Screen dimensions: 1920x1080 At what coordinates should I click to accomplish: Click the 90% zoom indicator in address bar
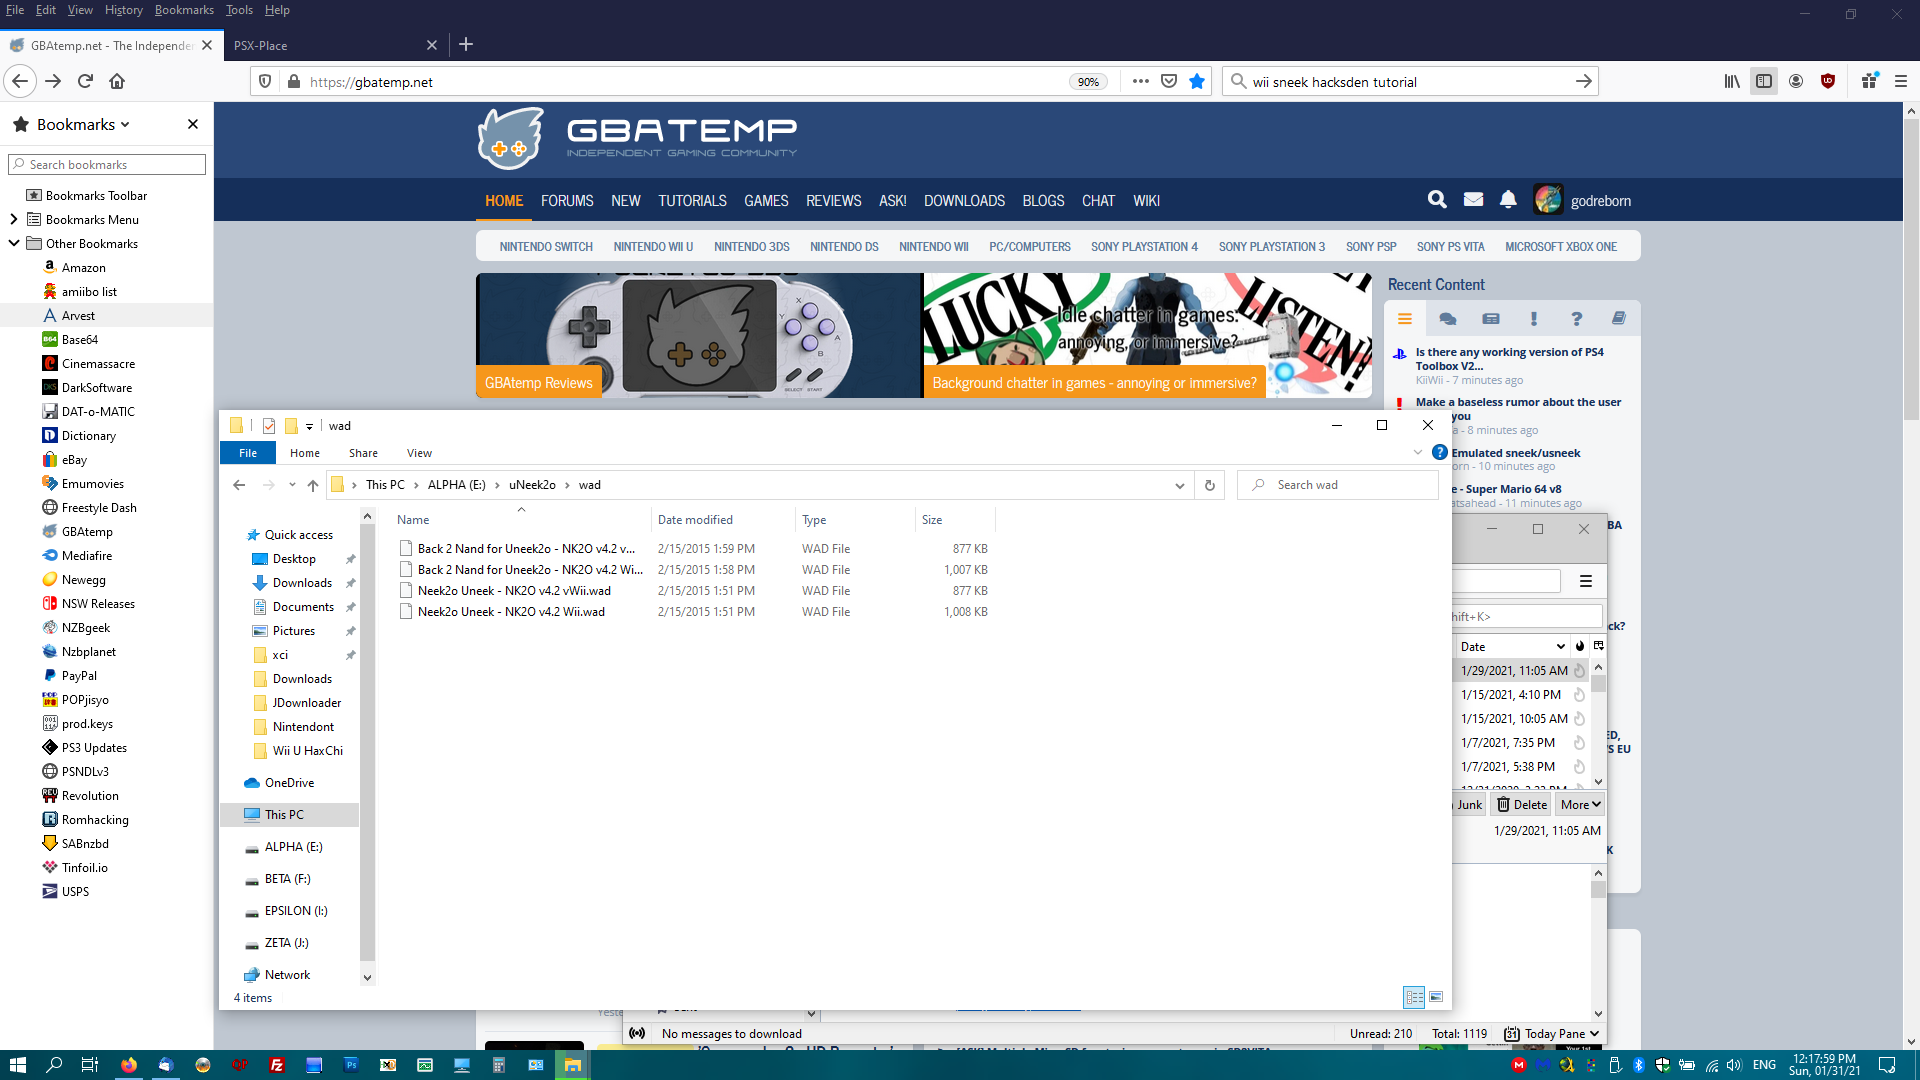tap(1088, 82)
